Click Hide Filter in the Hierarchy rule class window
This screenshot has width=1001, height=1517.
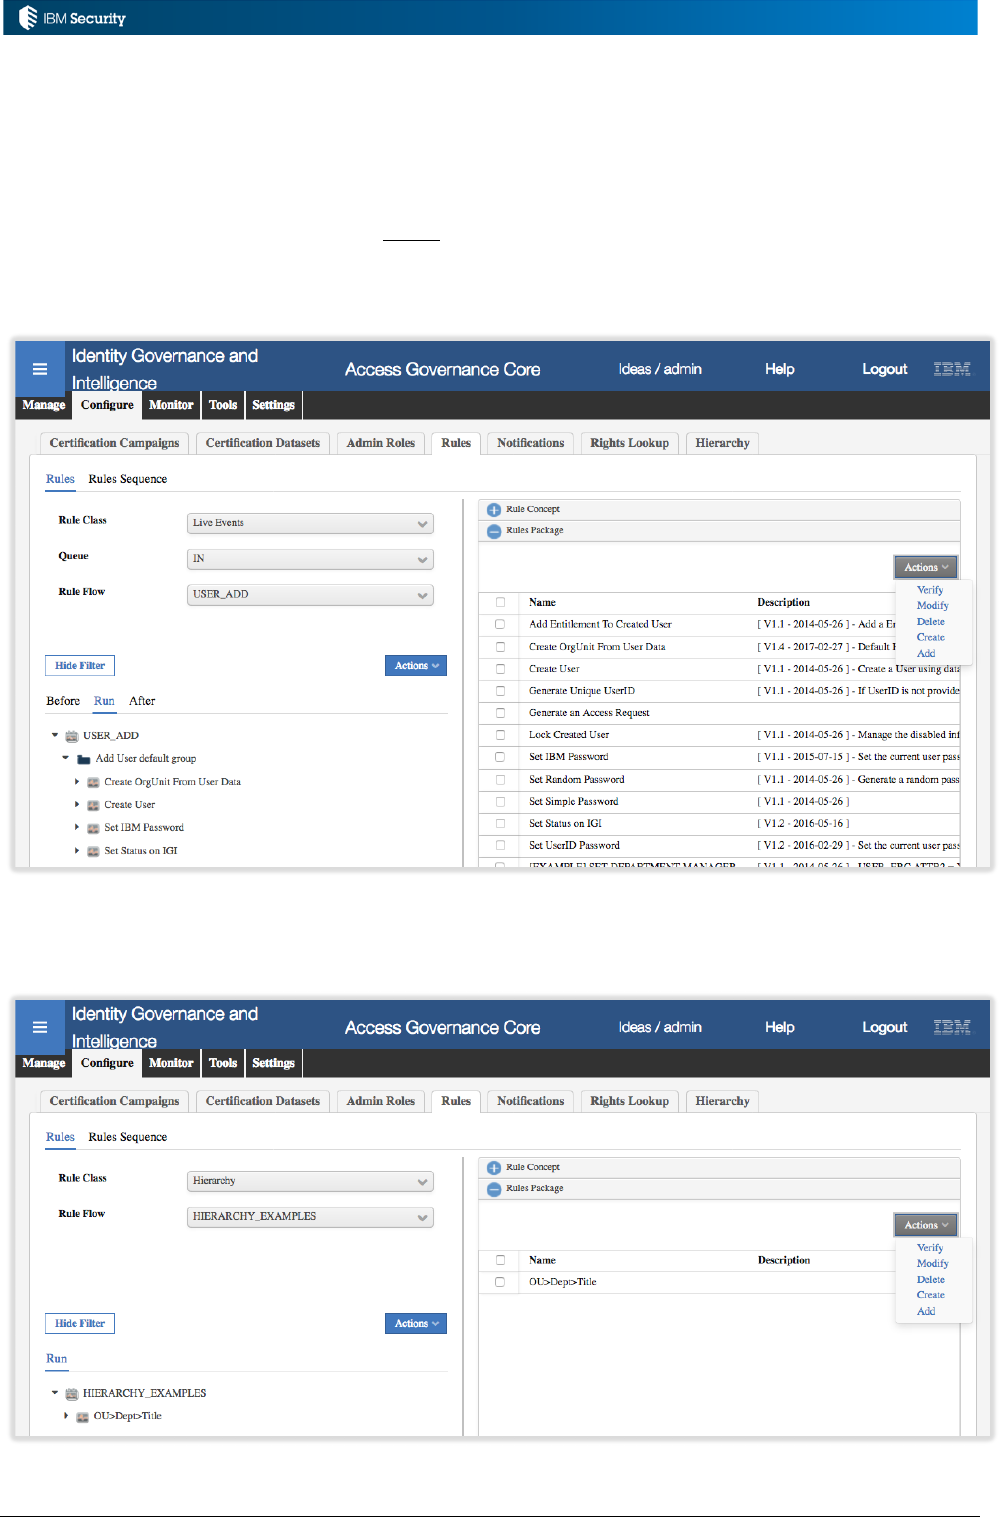pyautogui.click(x=80, y=1324)
